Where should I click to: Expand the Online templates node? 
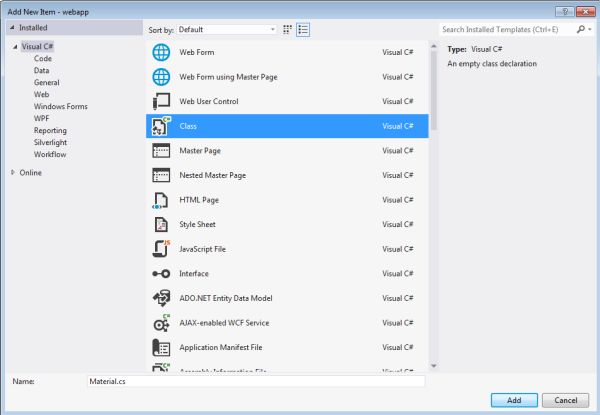pos(13,173)
